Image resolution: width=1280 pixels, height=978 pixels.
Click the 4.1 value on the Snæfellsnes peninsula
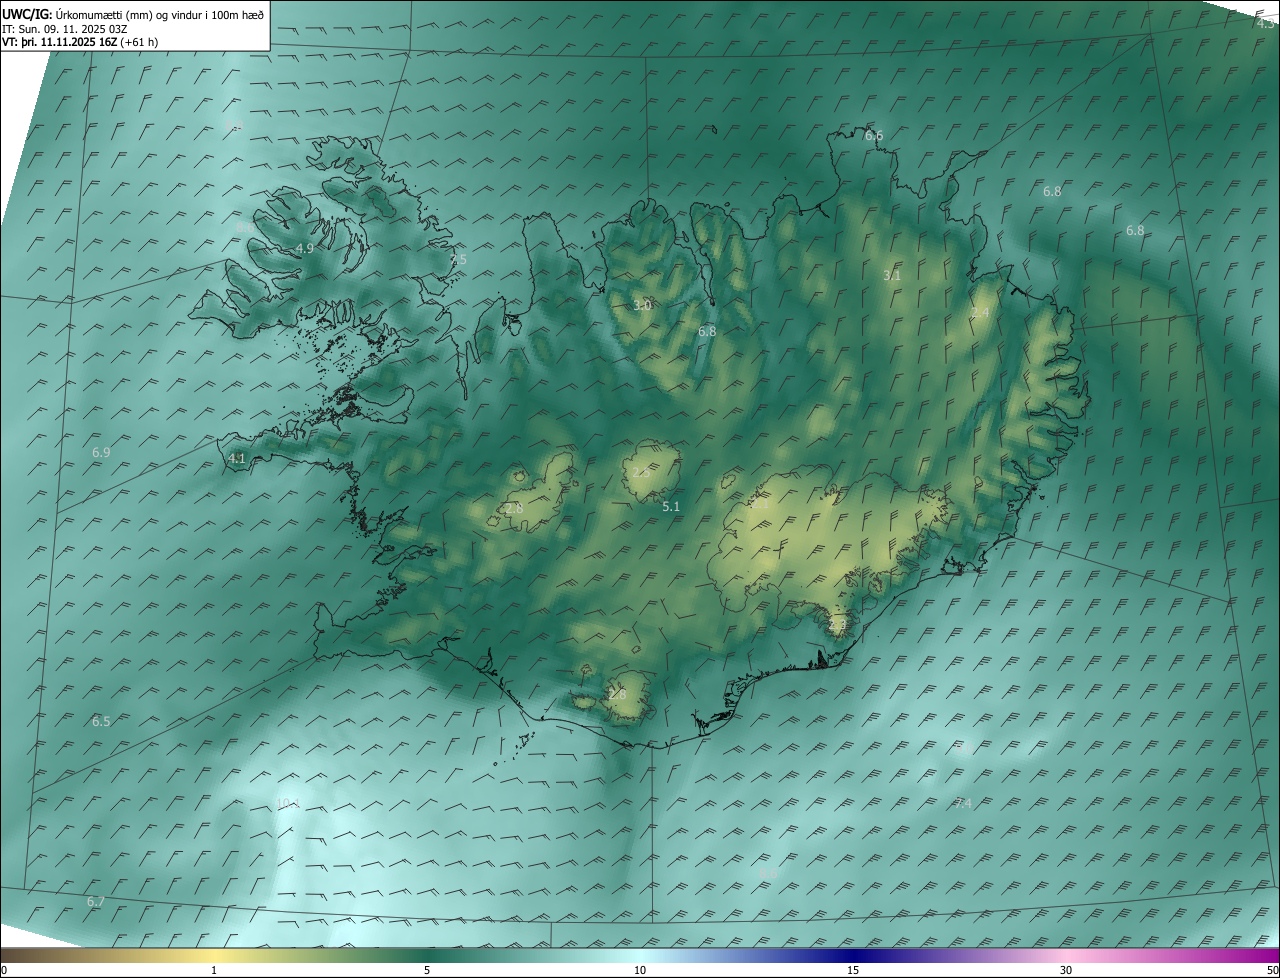(237, 458)
